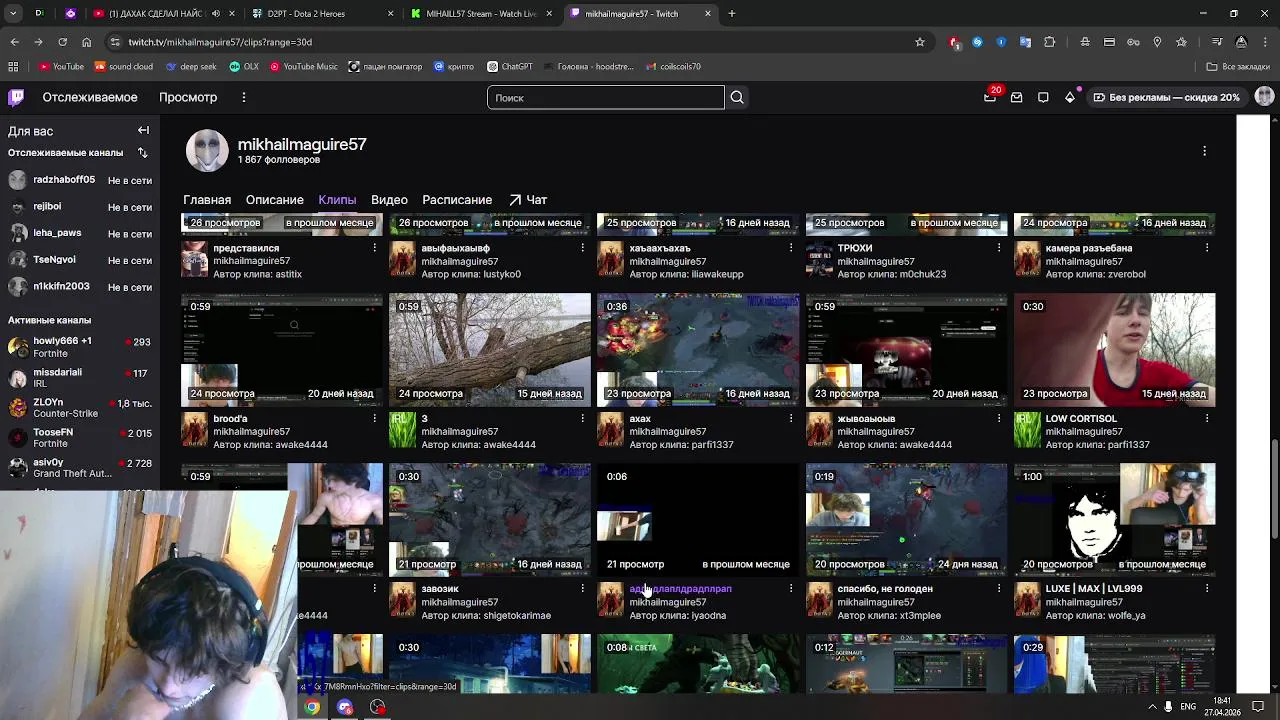Image resolution: width=1280 pixels, height=720 pixels.
Task: Bookmark this page with the star icon
Action: (920, 42)
